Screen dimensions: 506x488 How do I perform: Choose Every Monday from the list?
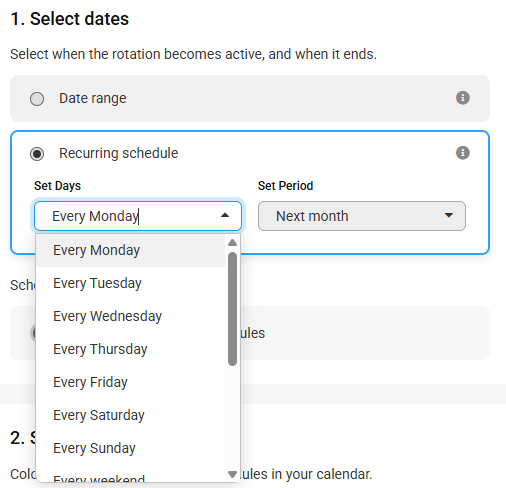point(131,250)
